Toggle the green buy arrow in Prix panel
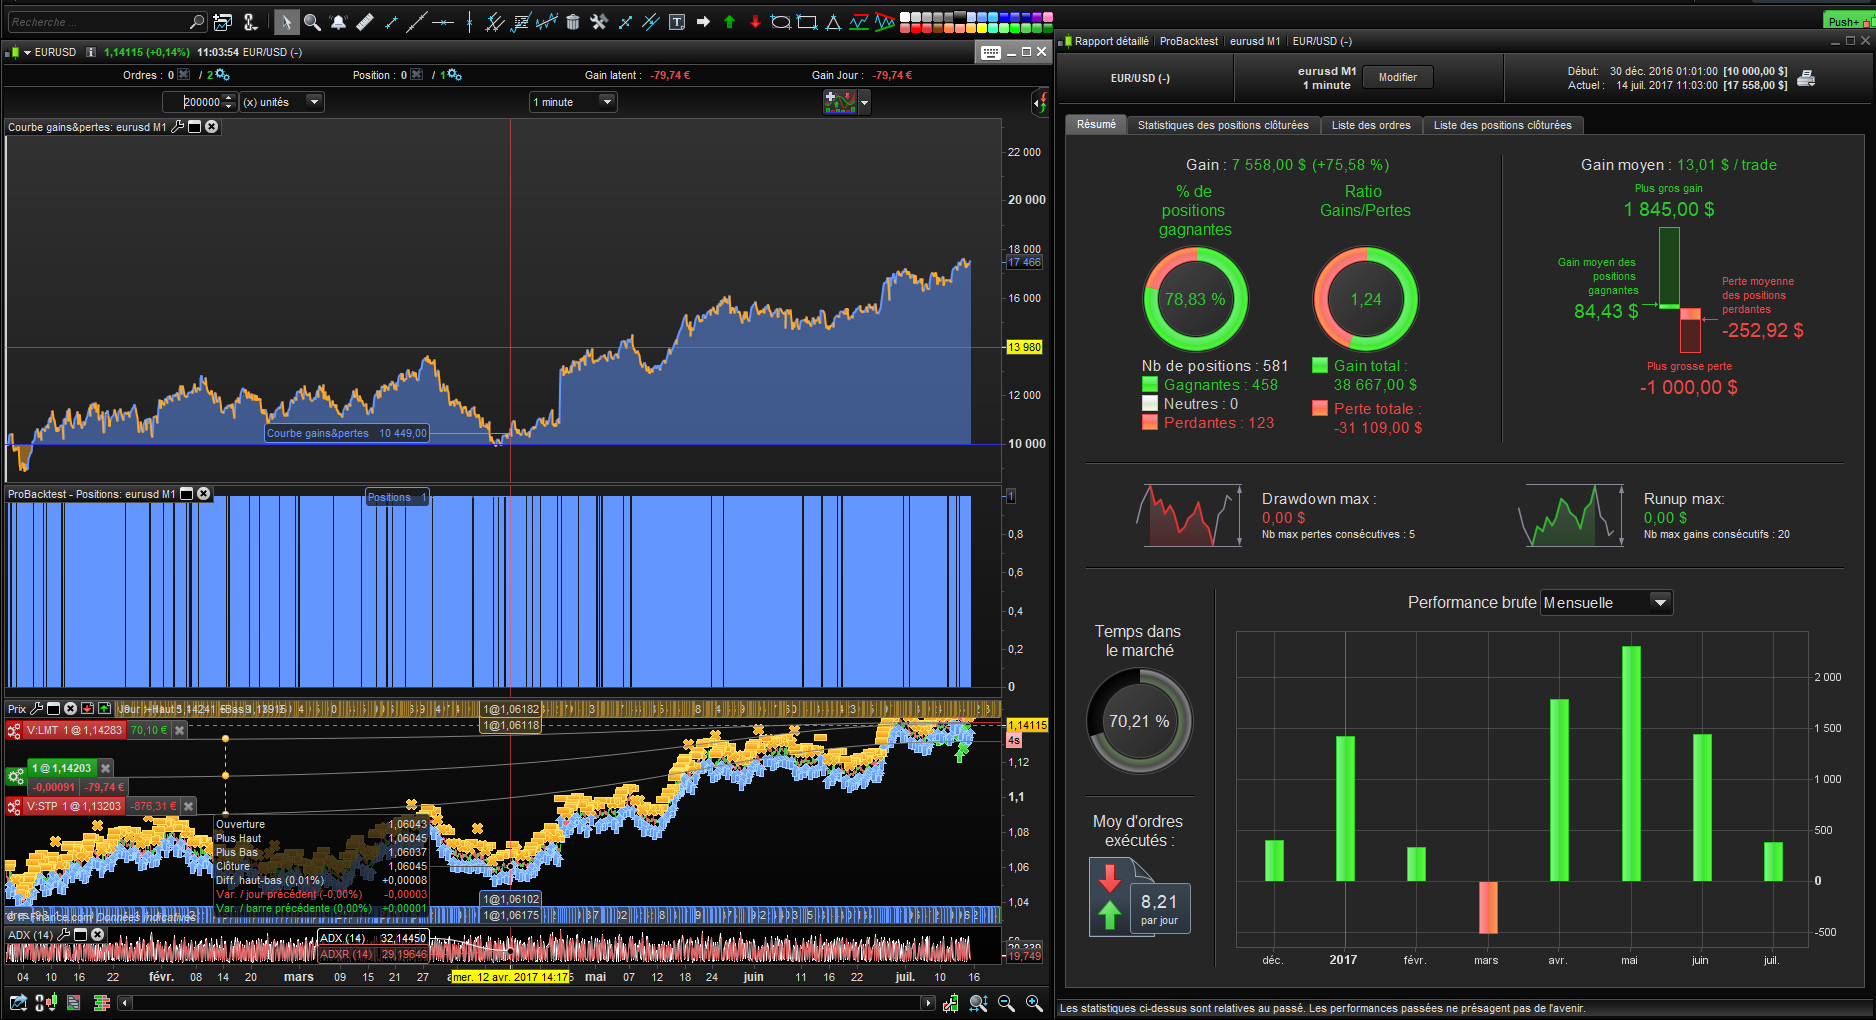1876x1020 pixels. 104,708
